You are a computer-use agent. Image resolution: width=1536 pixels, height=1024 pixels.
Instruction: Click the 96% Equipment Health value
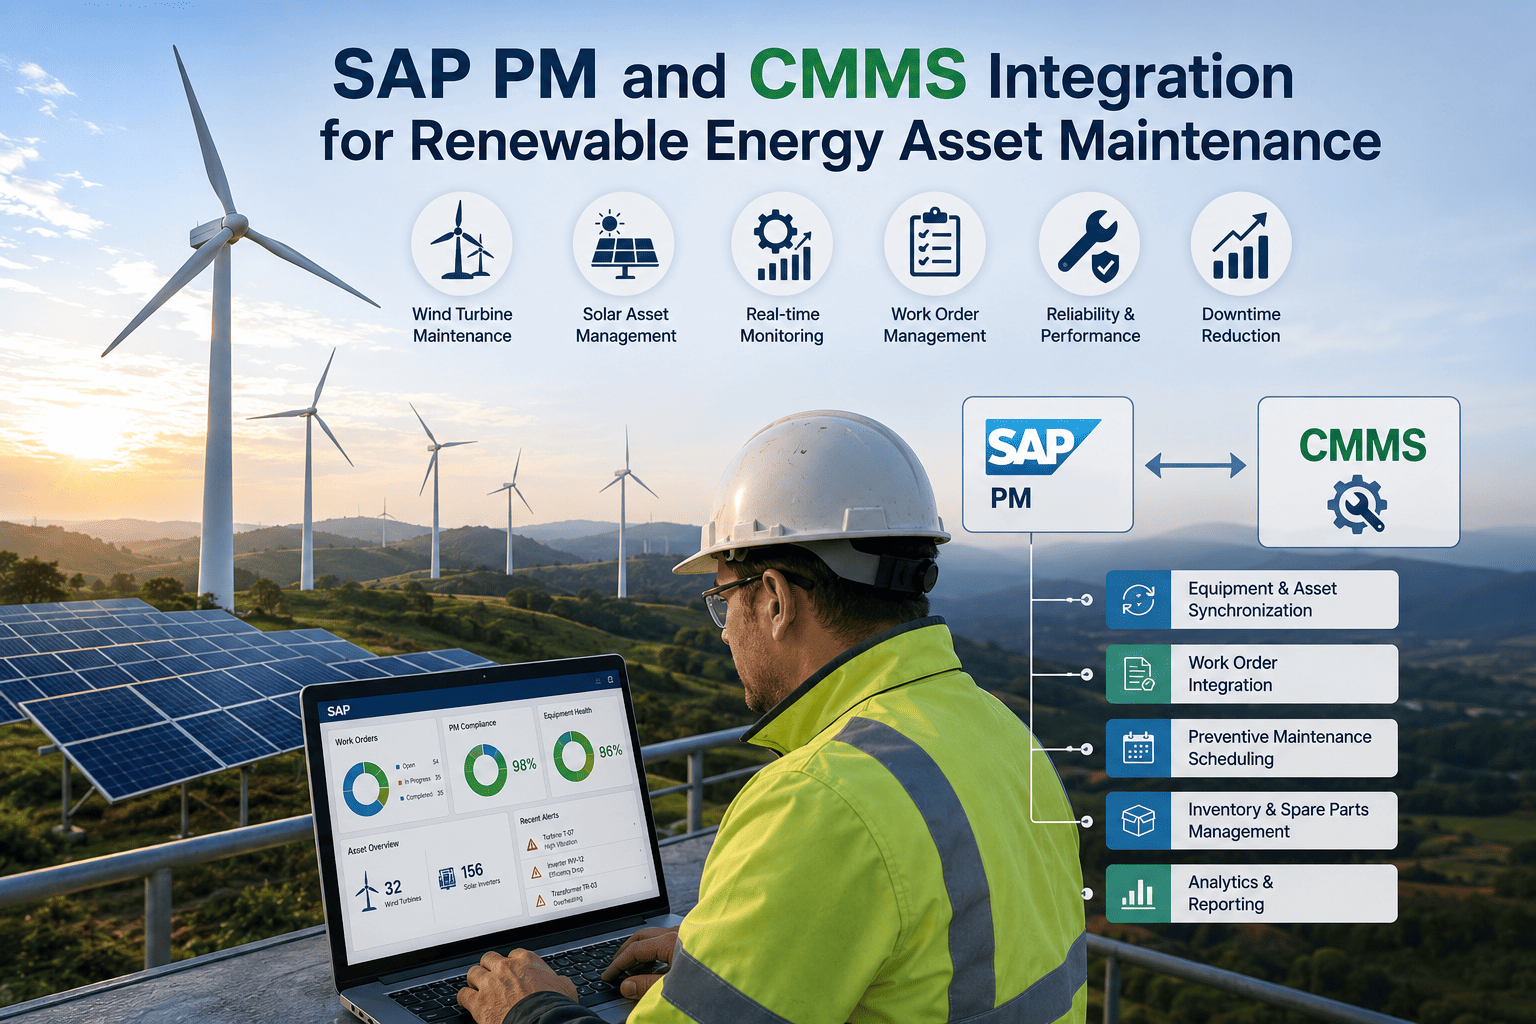[611, 751]
